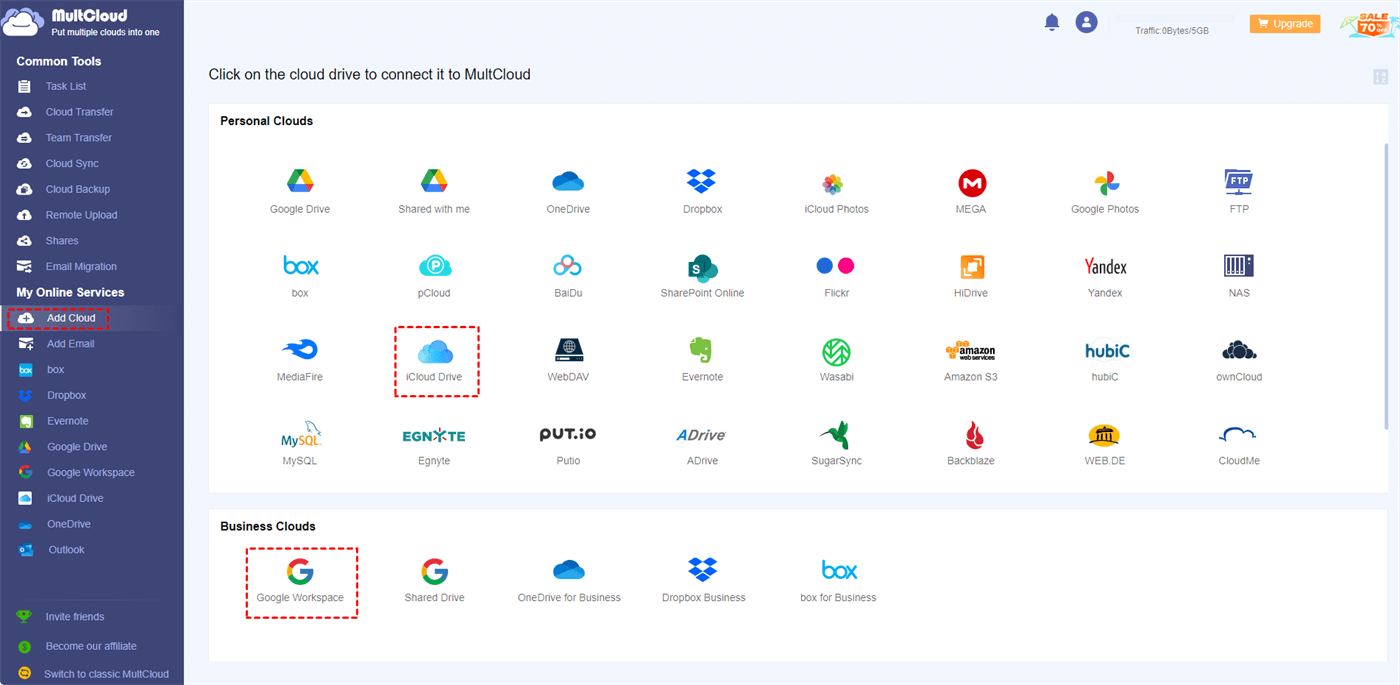Choose OneDrive from Personal Clouds grid
Screen dimensions: 1400x685
coord(568,191)
